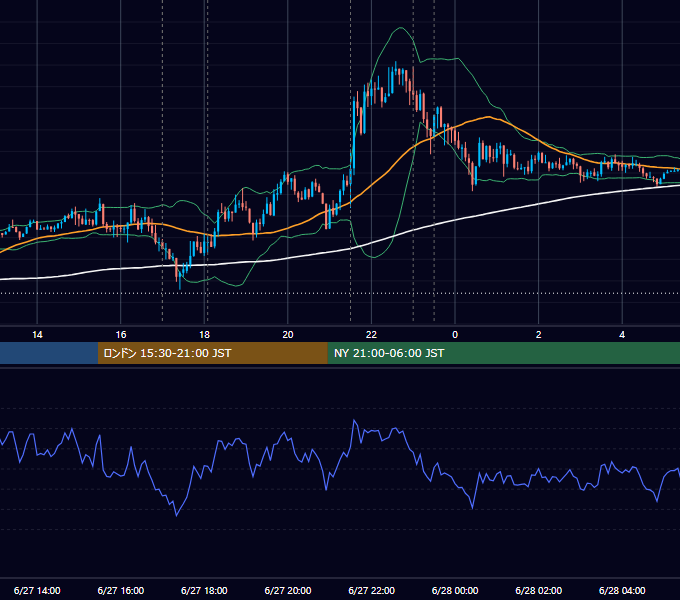Select the NY 21:00-06:00 JST session bar

[503, 353]
